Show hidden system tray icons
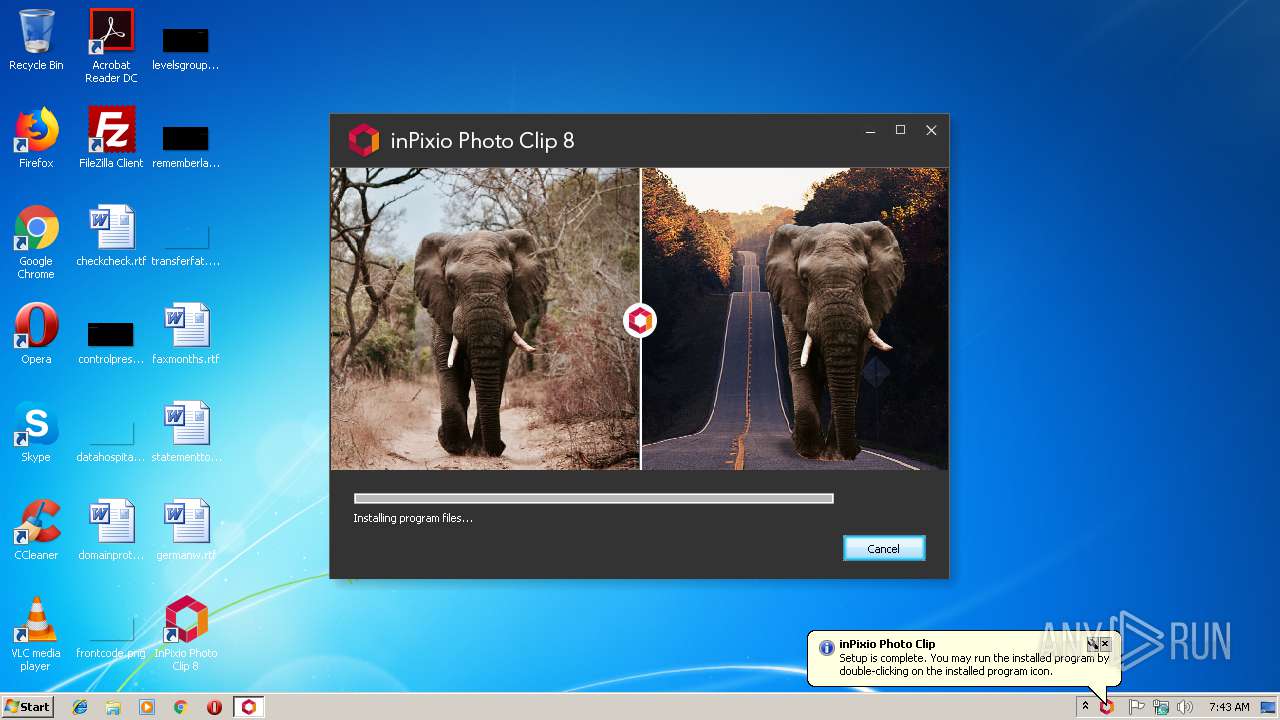 coord(1085,707)
